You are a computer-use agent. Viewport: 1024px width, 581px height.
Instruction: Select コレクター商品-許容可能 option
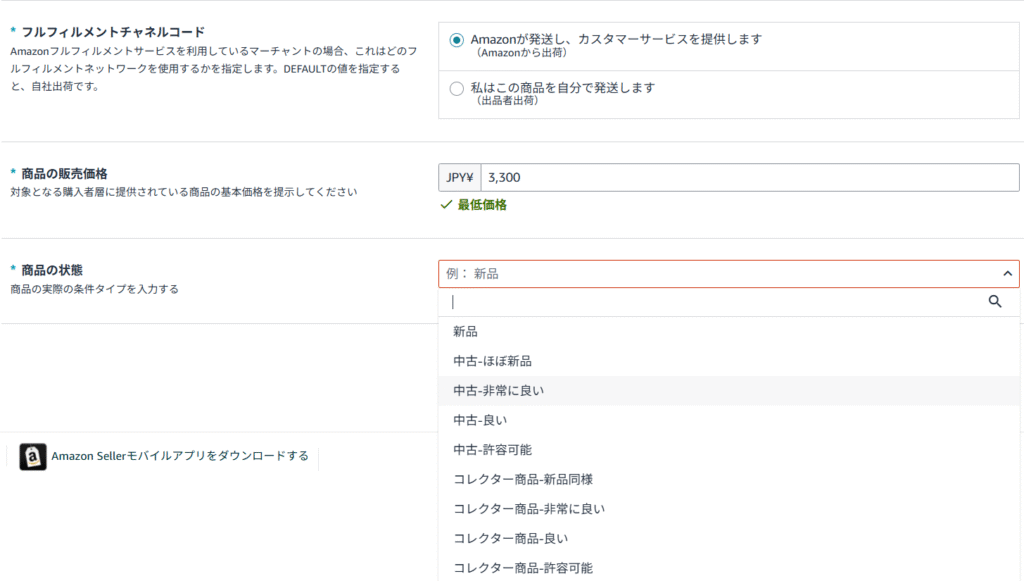pos(522,568)
